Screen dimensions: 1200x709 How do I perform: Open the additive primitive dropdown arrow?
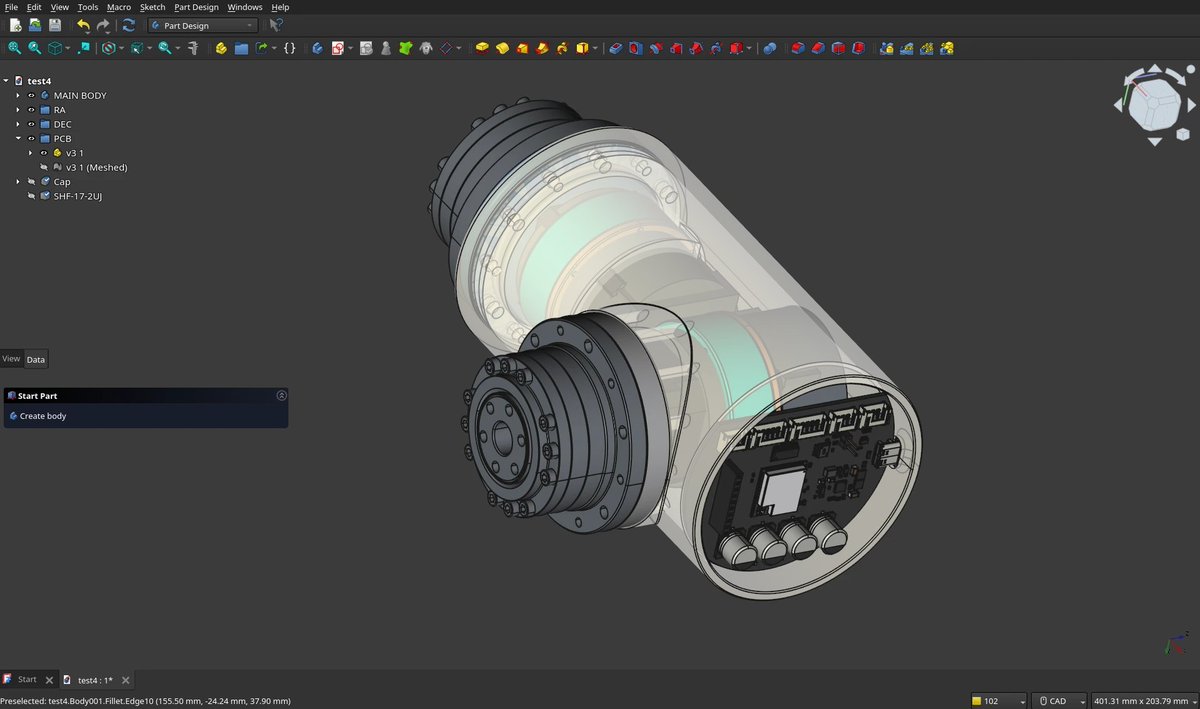[595, 47]
